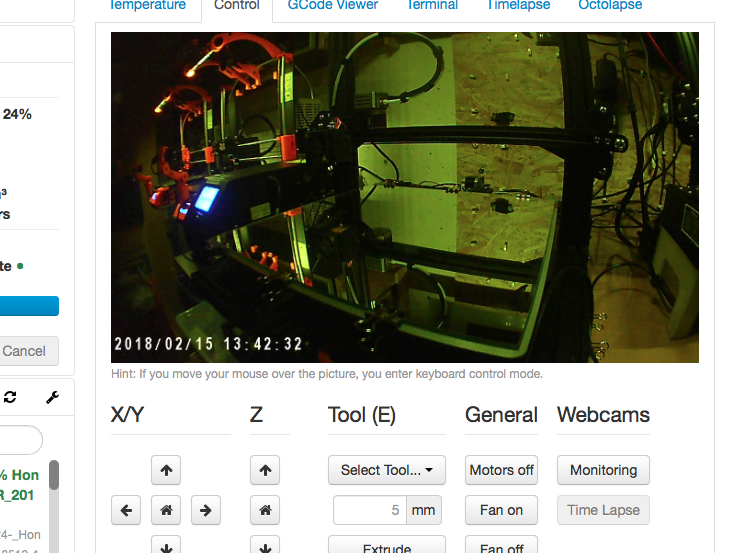This screenshot has width=732, height=553.
Task: Open the Temperature tab
Action: 147,5
